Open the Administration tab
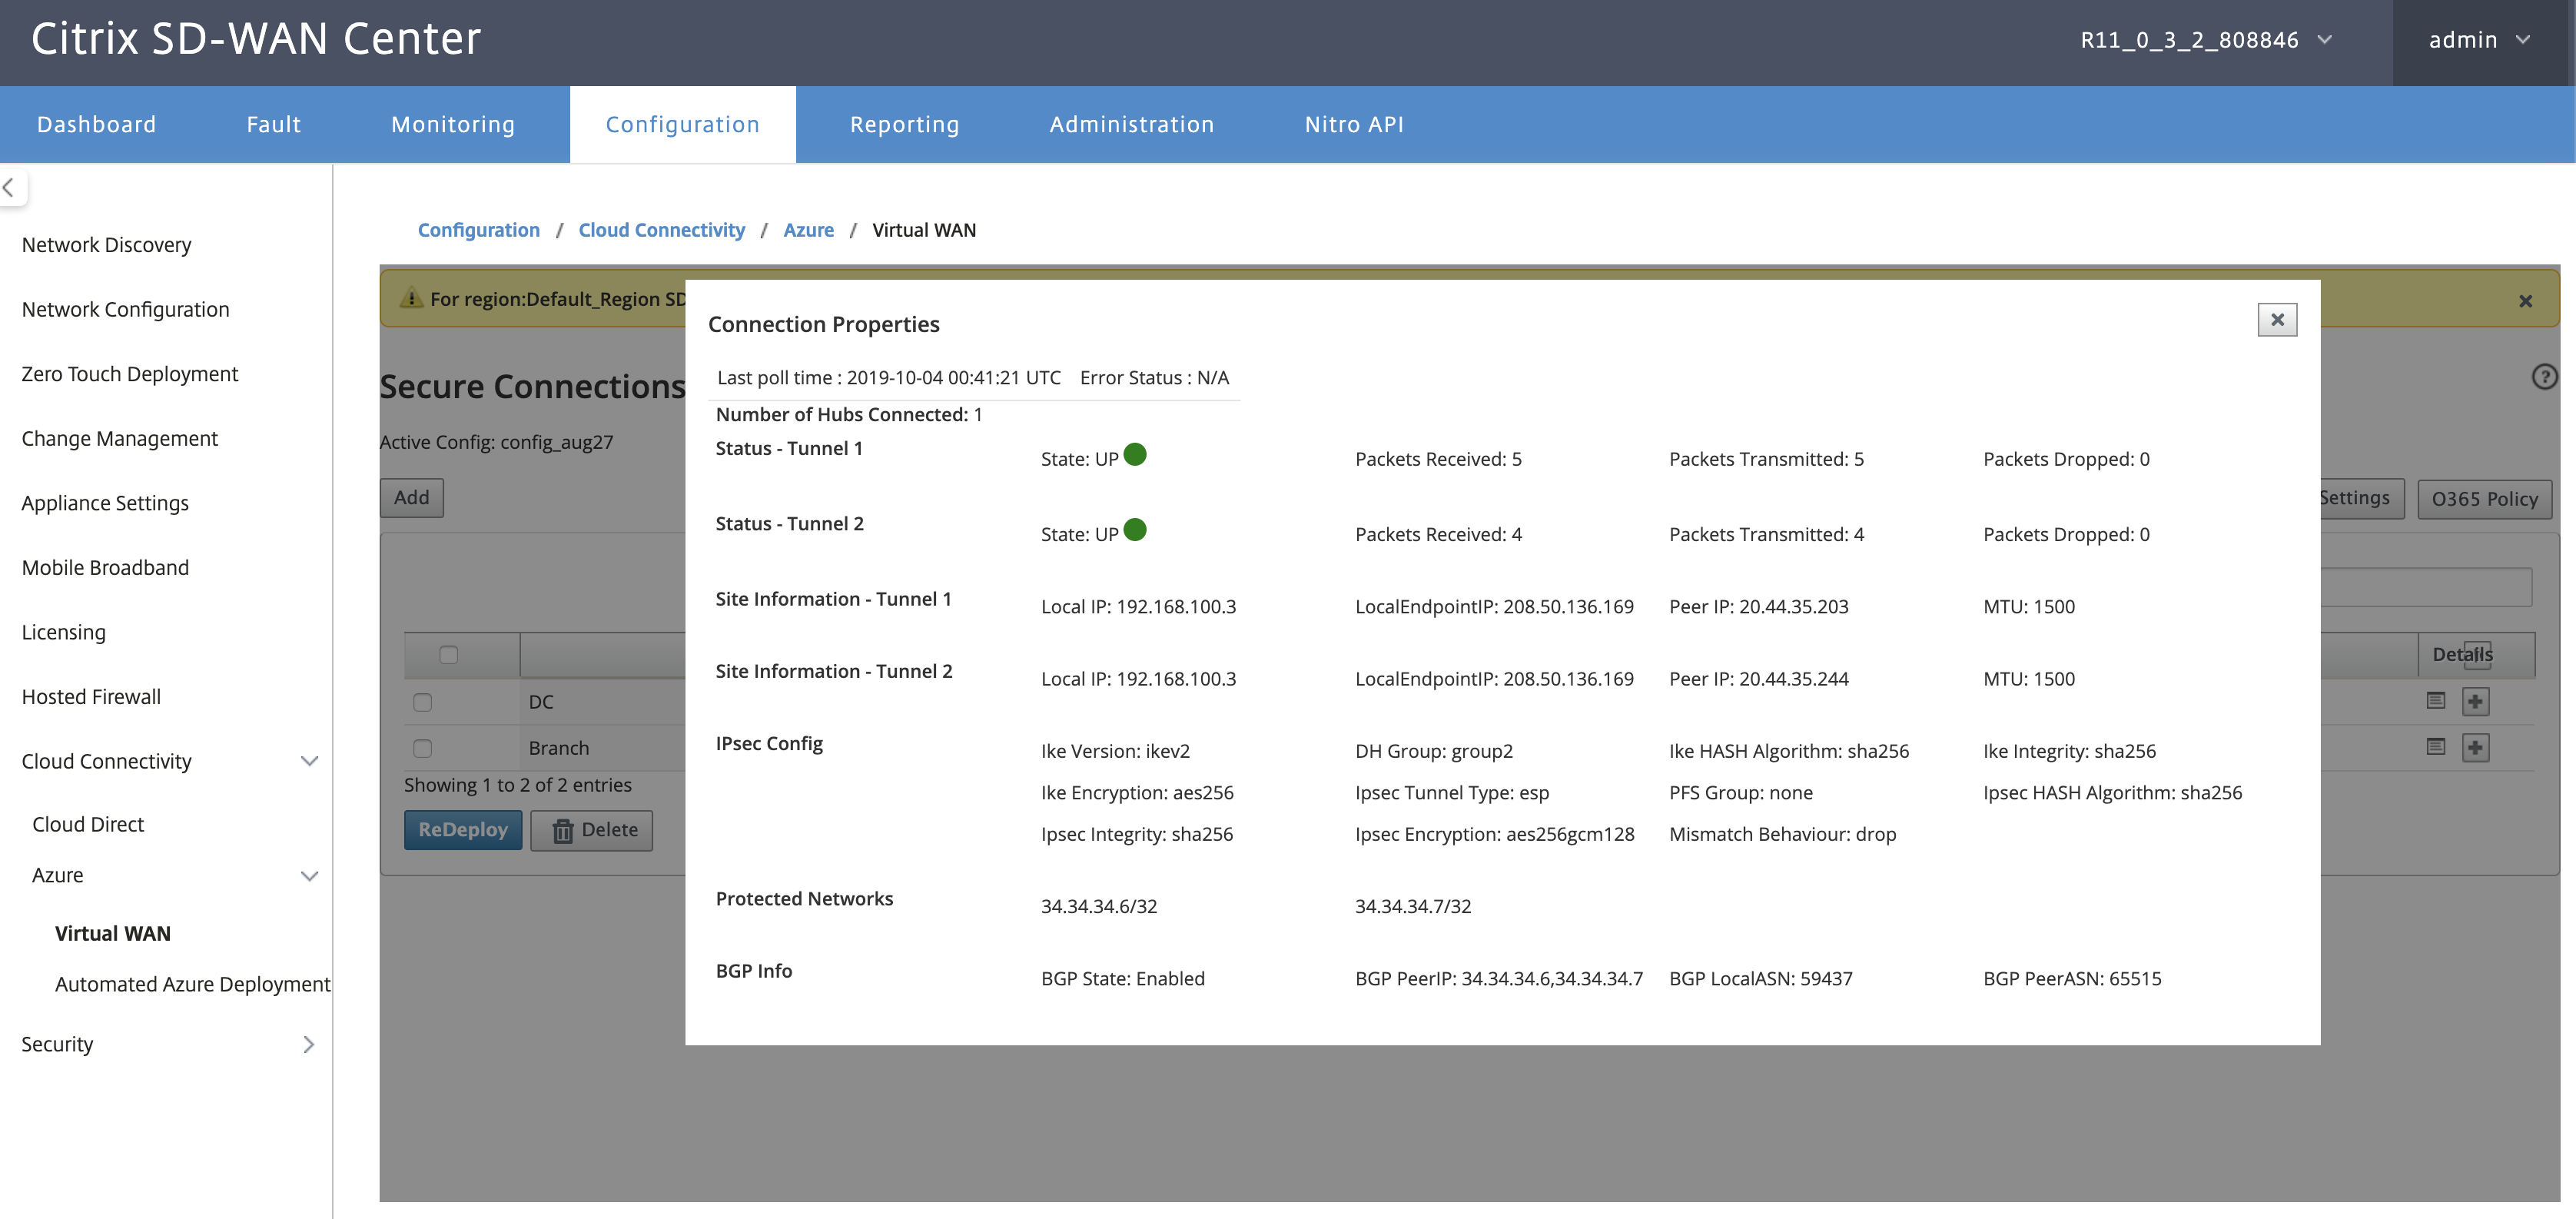Screen dimensions: 2576x1219 pyautogui.click(x=1131, y=125)
